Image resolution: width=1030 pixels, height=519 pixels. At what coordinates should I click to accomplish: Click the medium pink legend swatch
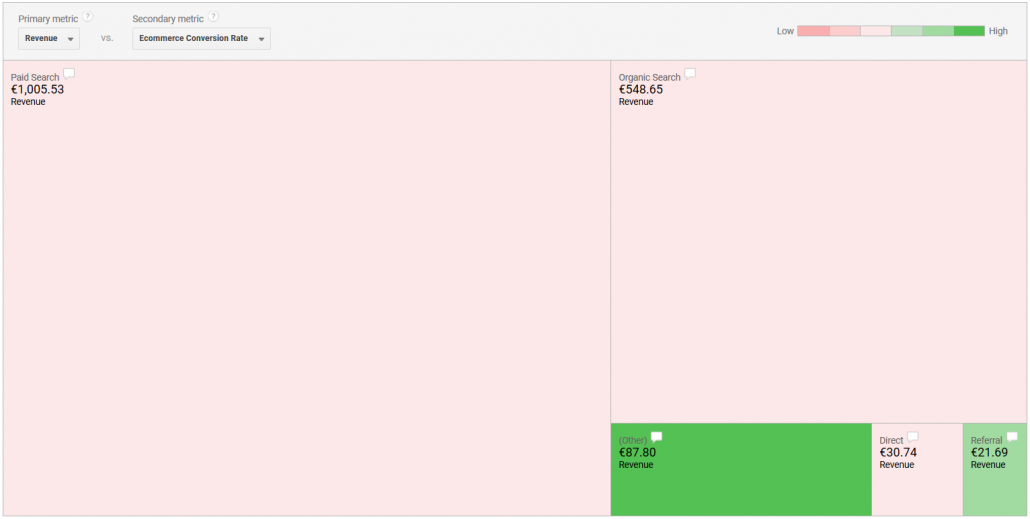tap(845, 31)
